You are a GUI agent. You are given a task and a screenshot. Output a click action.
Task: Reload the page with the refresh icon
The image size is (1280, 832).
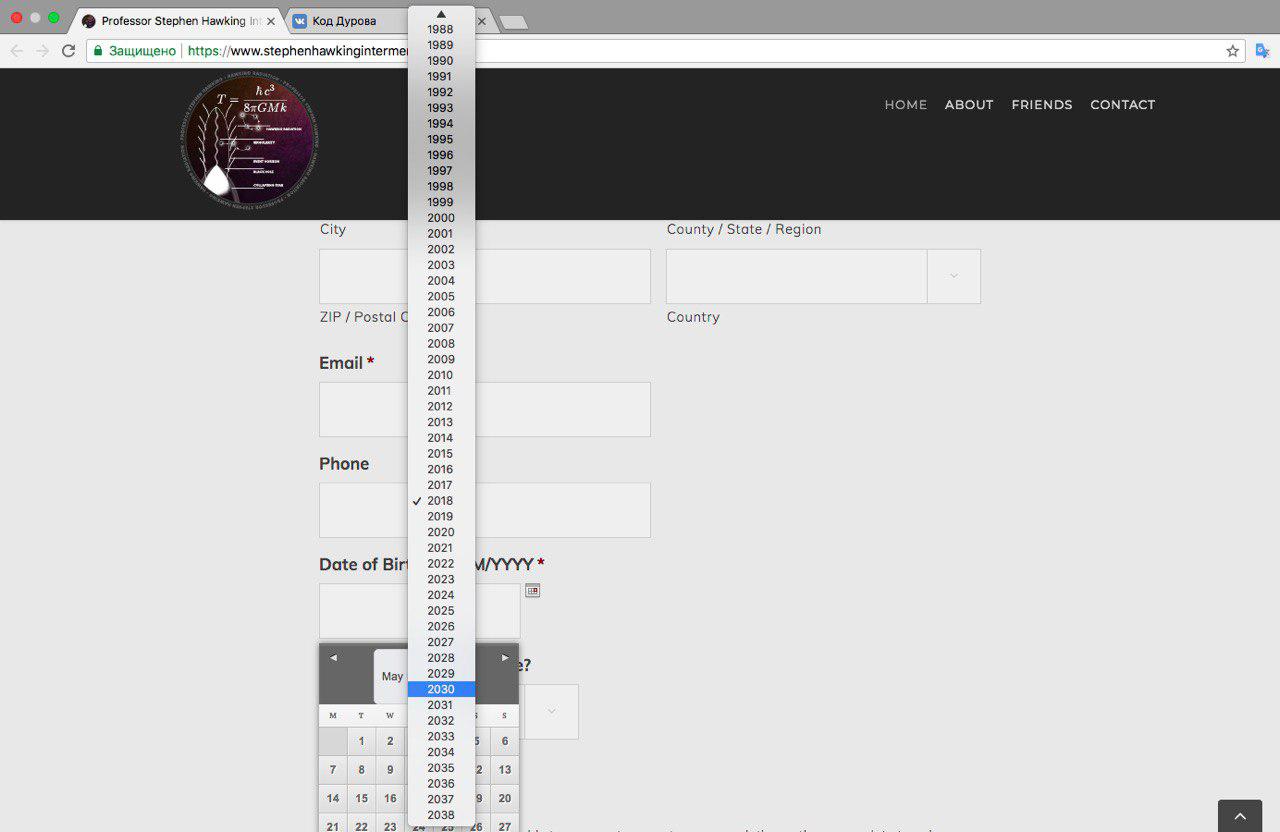click(68, 51)
